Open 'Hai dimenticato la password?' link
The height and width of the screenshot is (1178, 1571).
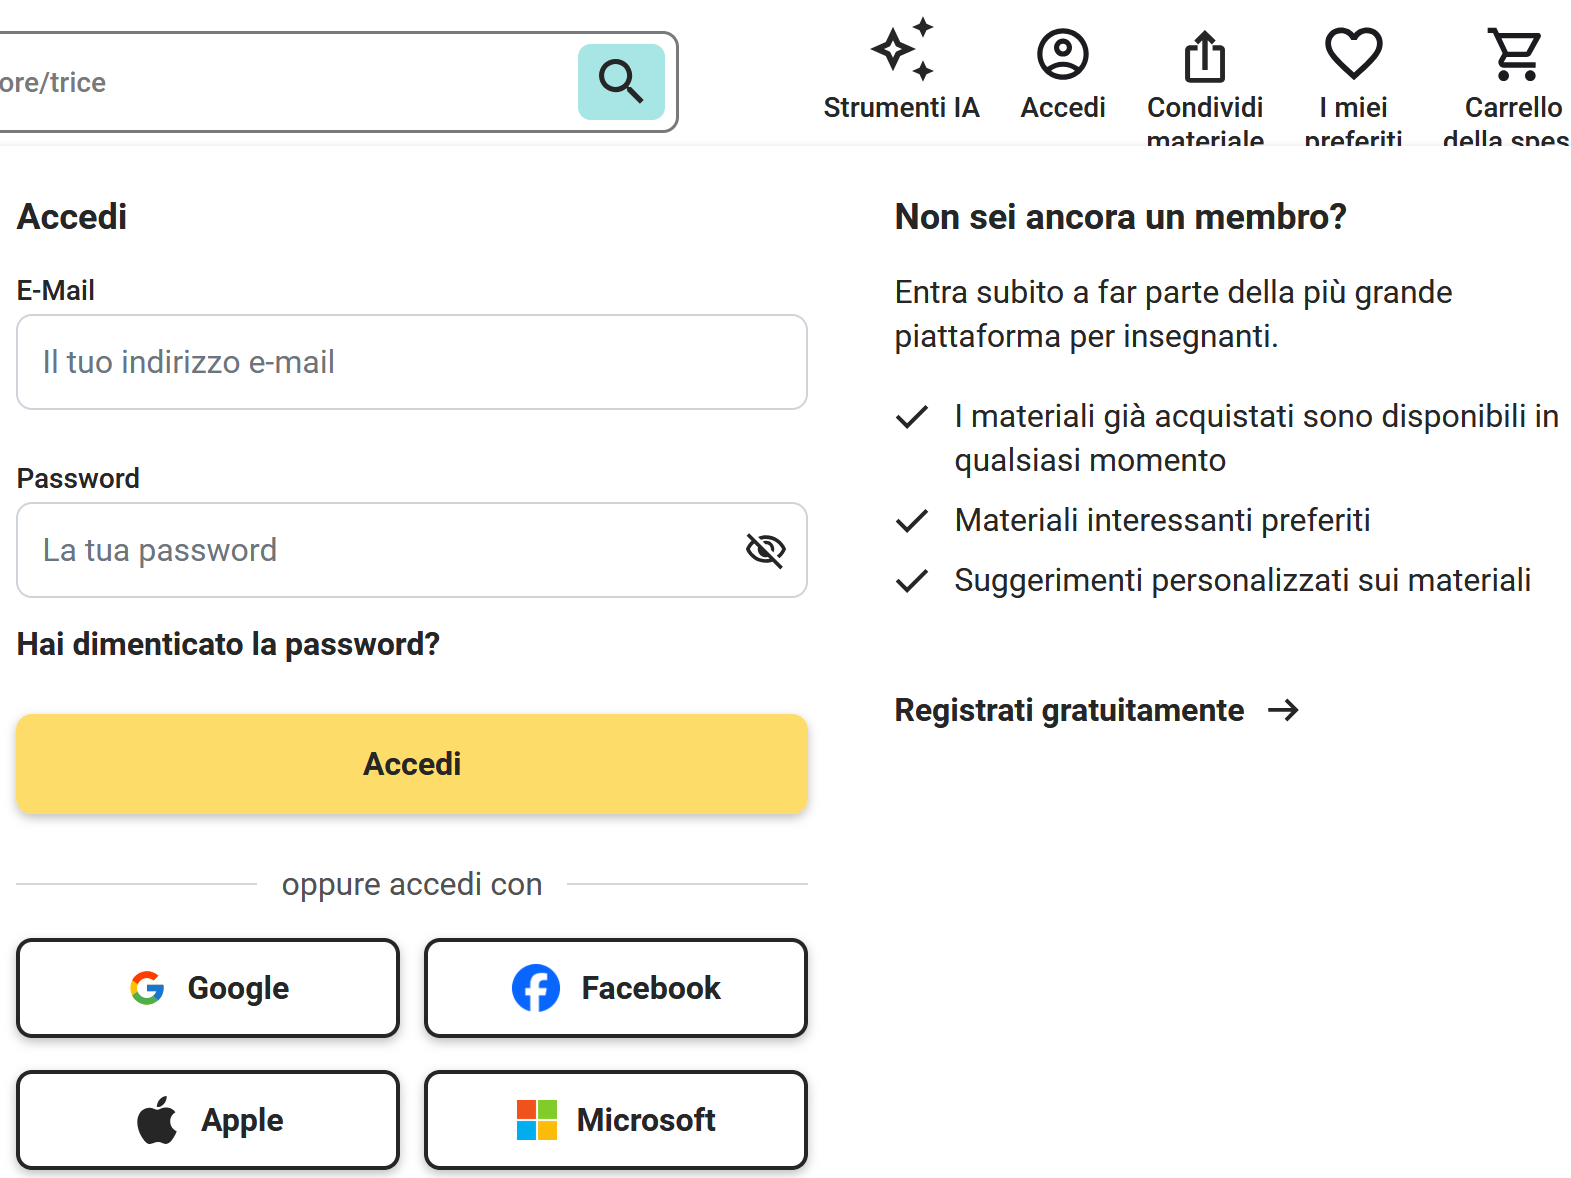pos(228,644)
